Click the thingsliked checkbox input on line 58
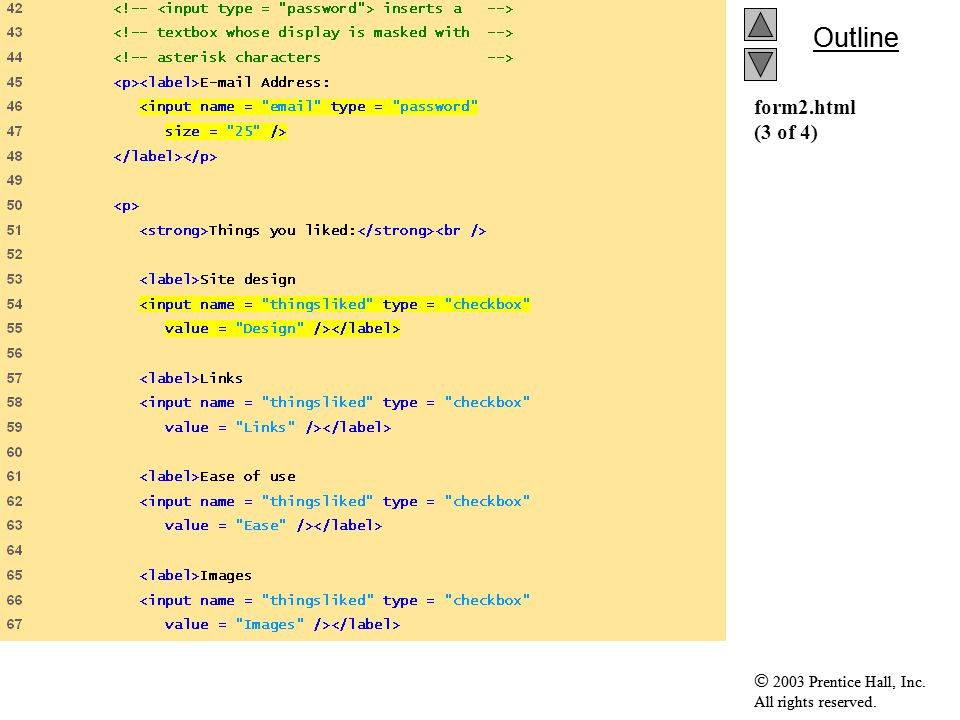960x720 pixels. pos(334,403)
